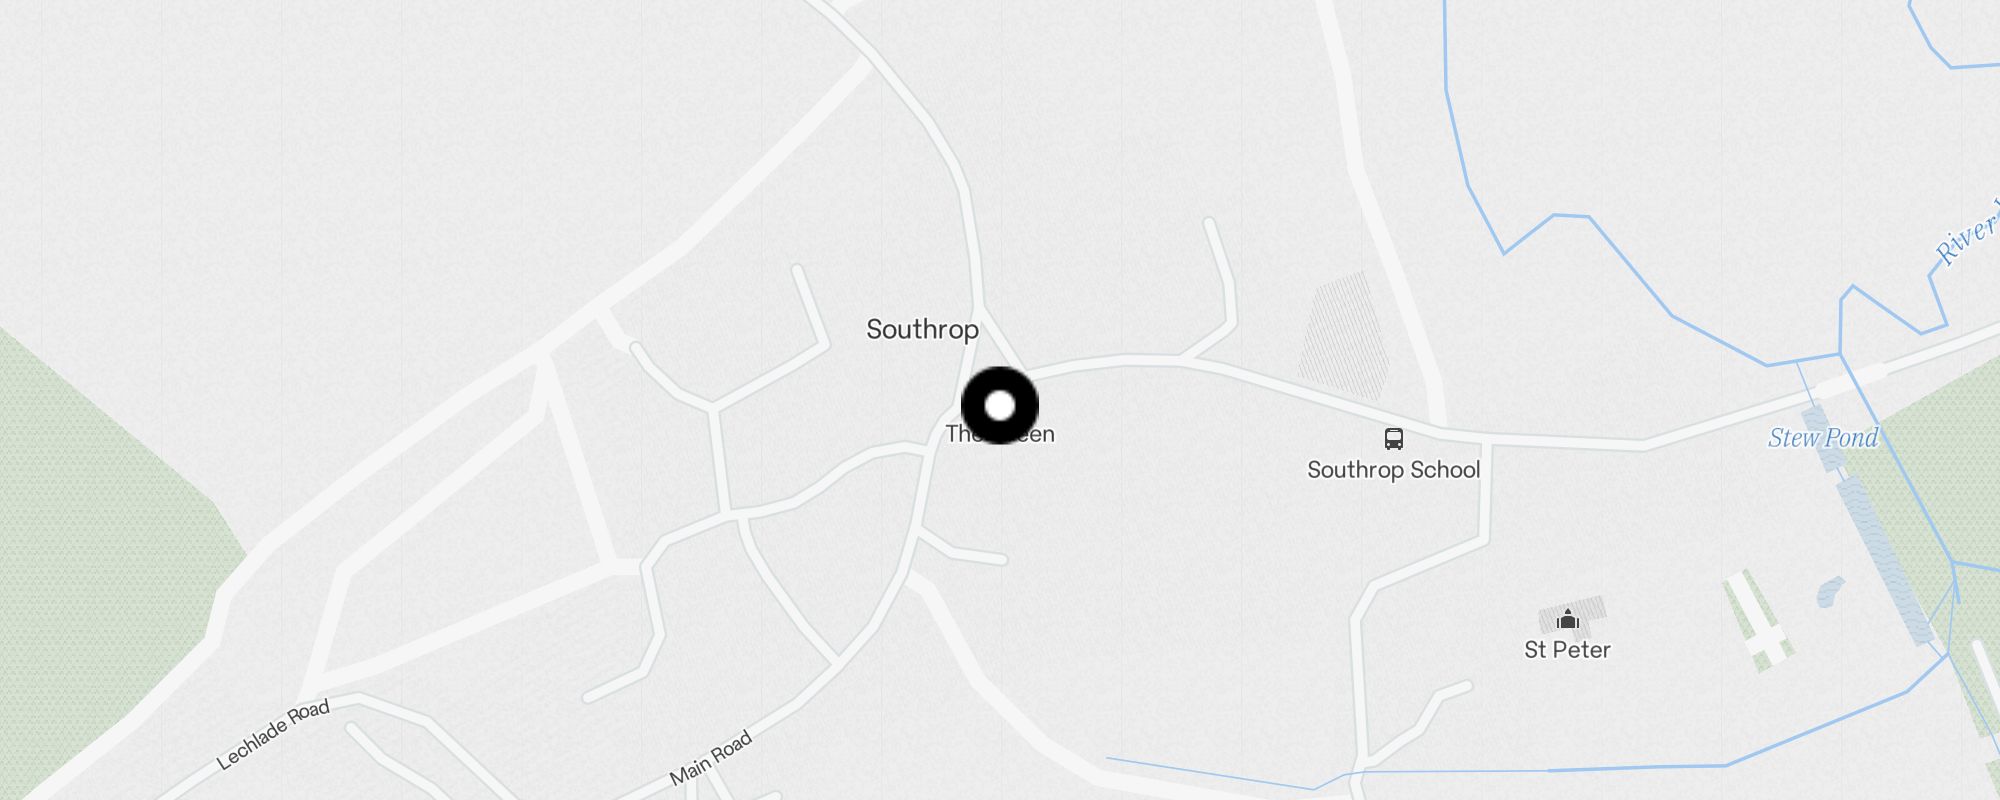Screen dimensions: 2000x800
Task: Click the Southrop School label
Action: (x=1393, y=470)
